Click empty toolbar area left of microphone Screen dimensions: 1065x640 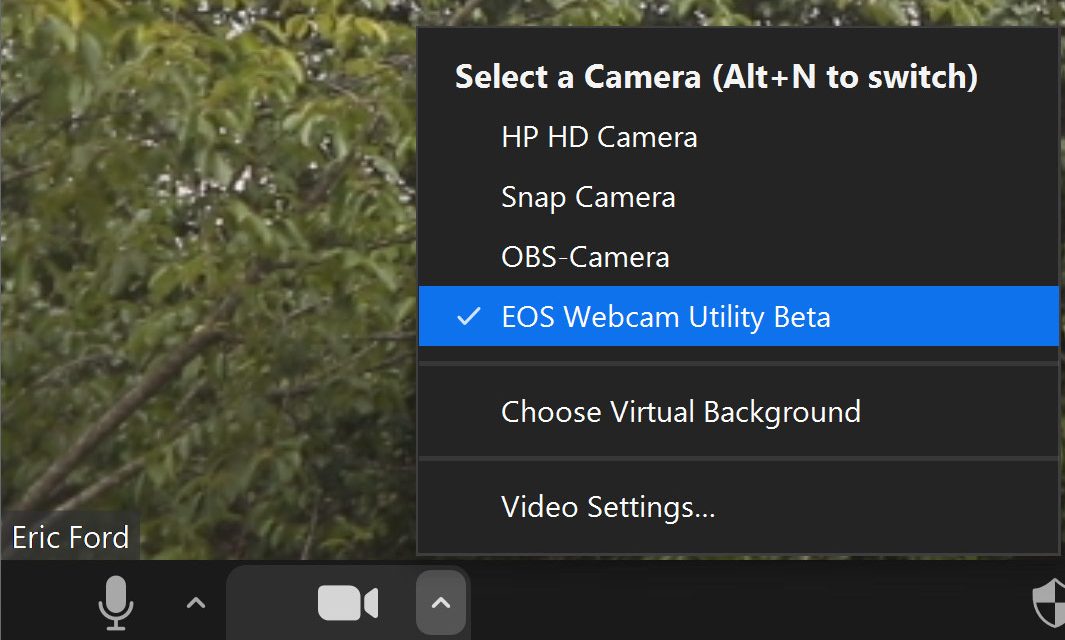point(40,603)
